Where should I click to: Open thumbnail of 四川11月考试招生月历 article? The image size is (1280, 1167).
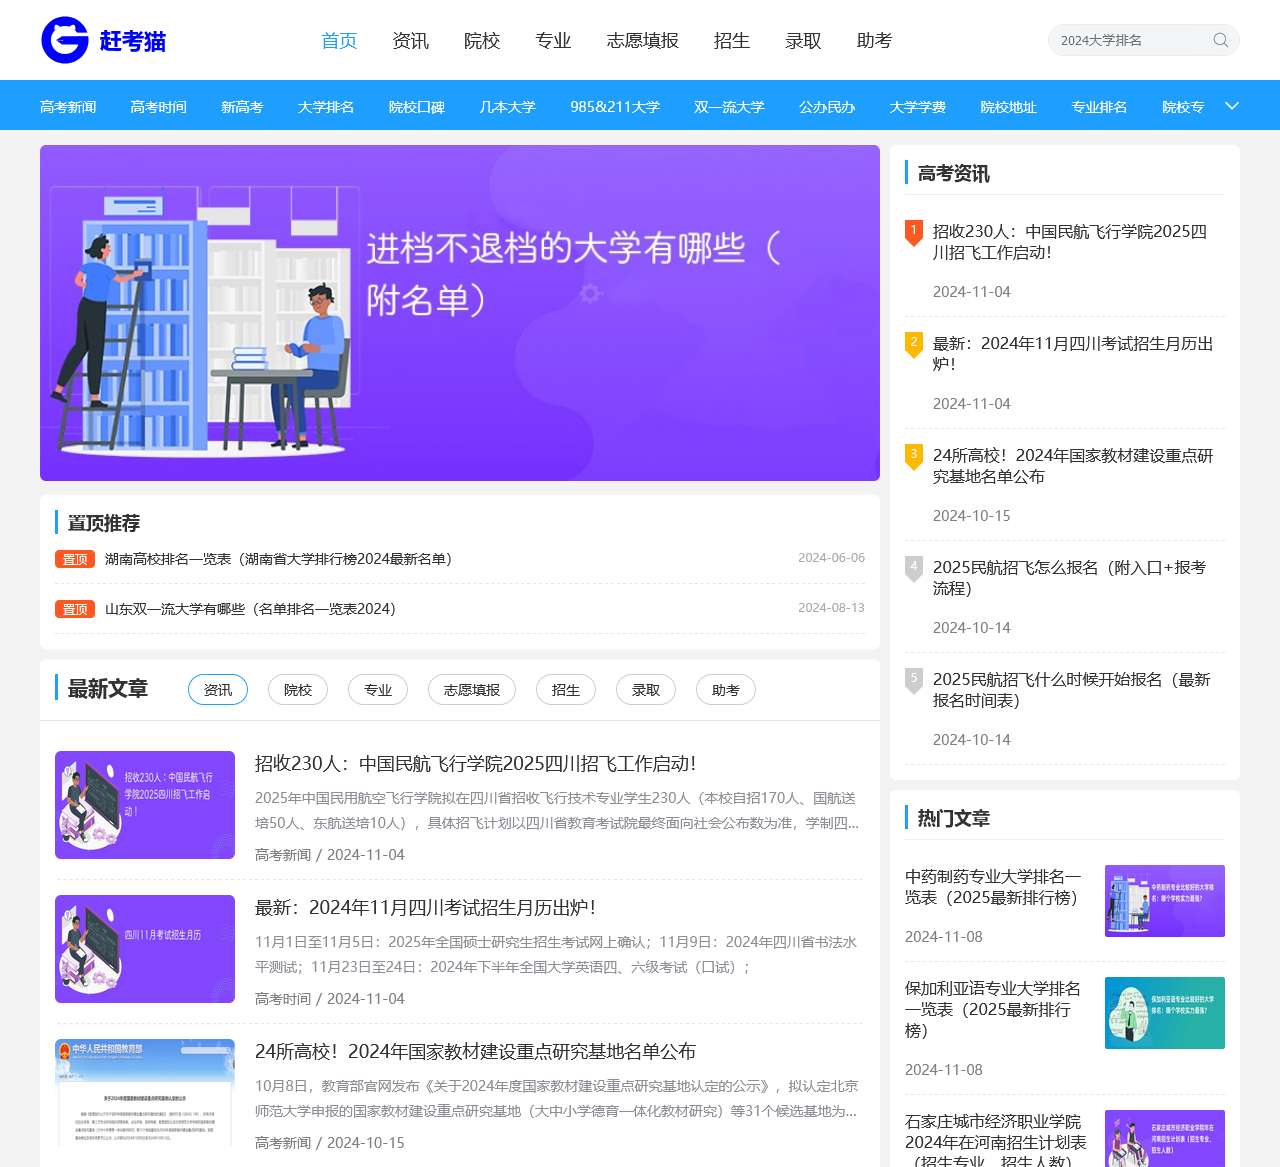coord(145,949)
